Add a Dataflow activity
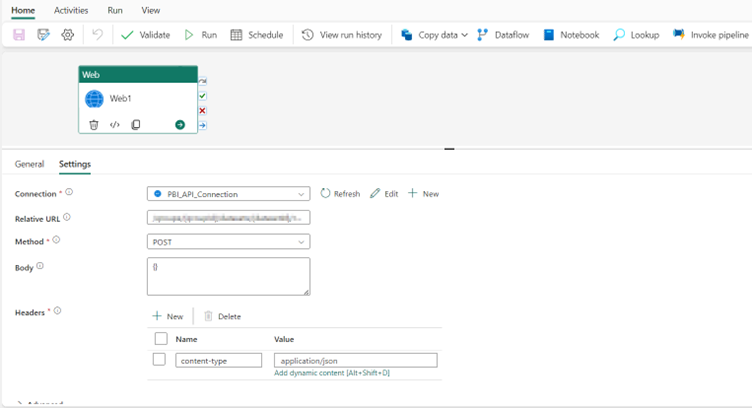752x408 pixels. click(x=503, y=35)
